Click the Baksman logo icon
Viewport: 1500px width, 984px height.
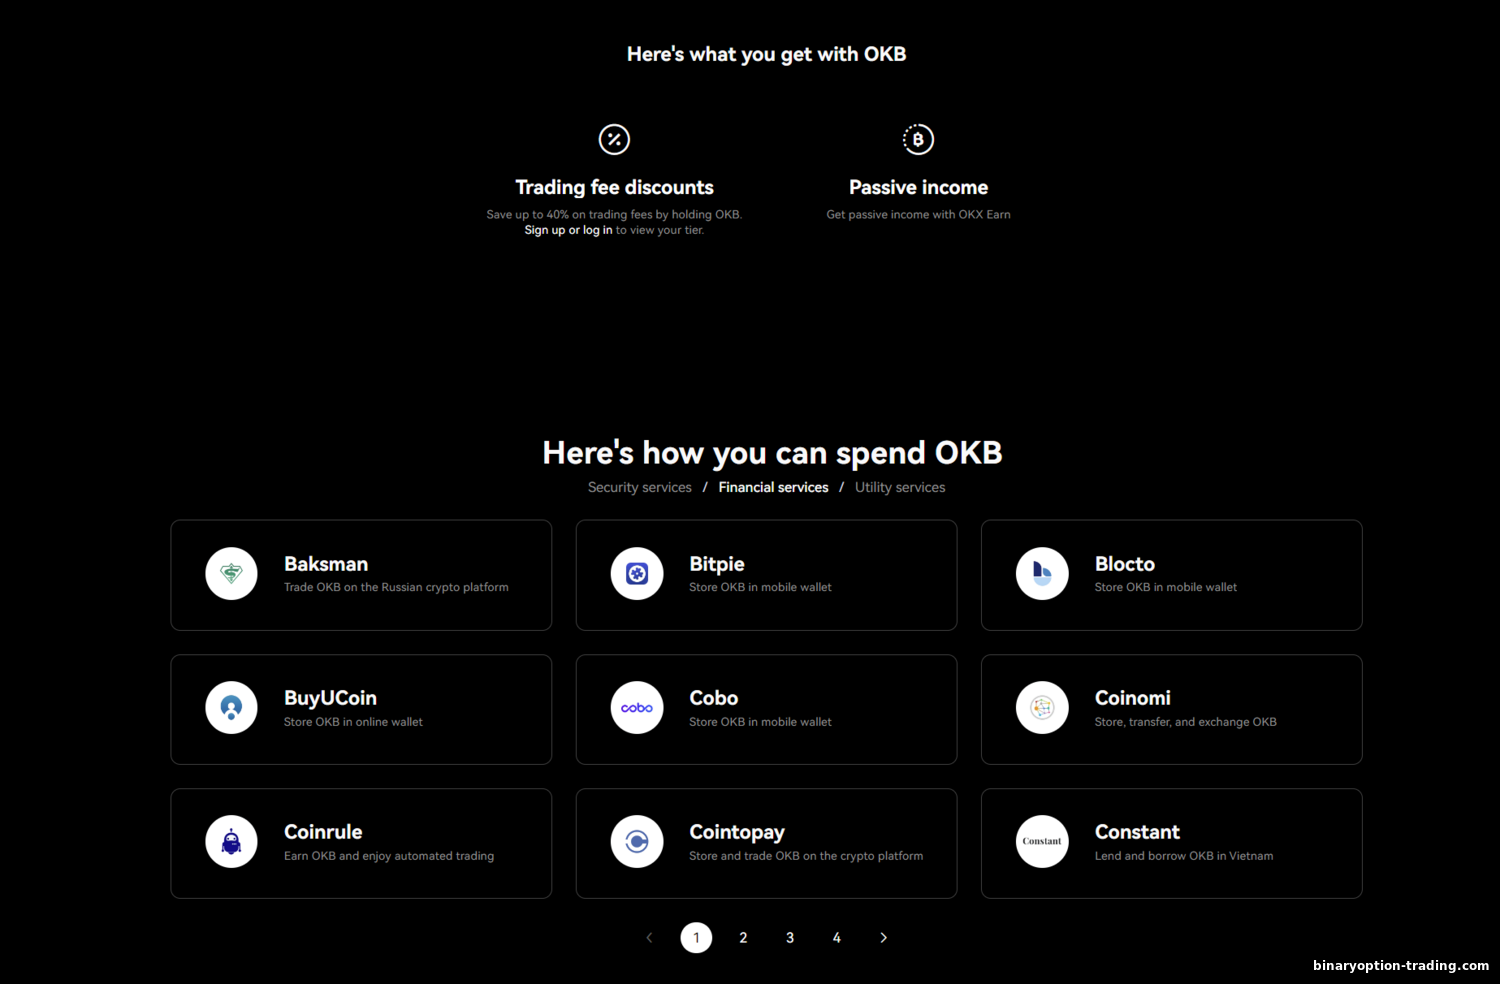click(231, 574)
